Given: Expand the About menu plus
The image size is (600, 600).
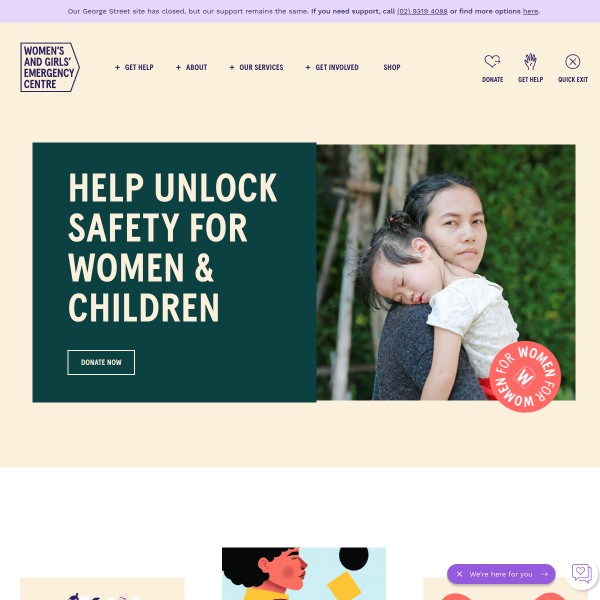Looking at the screenshot, I should click(178, 67).
